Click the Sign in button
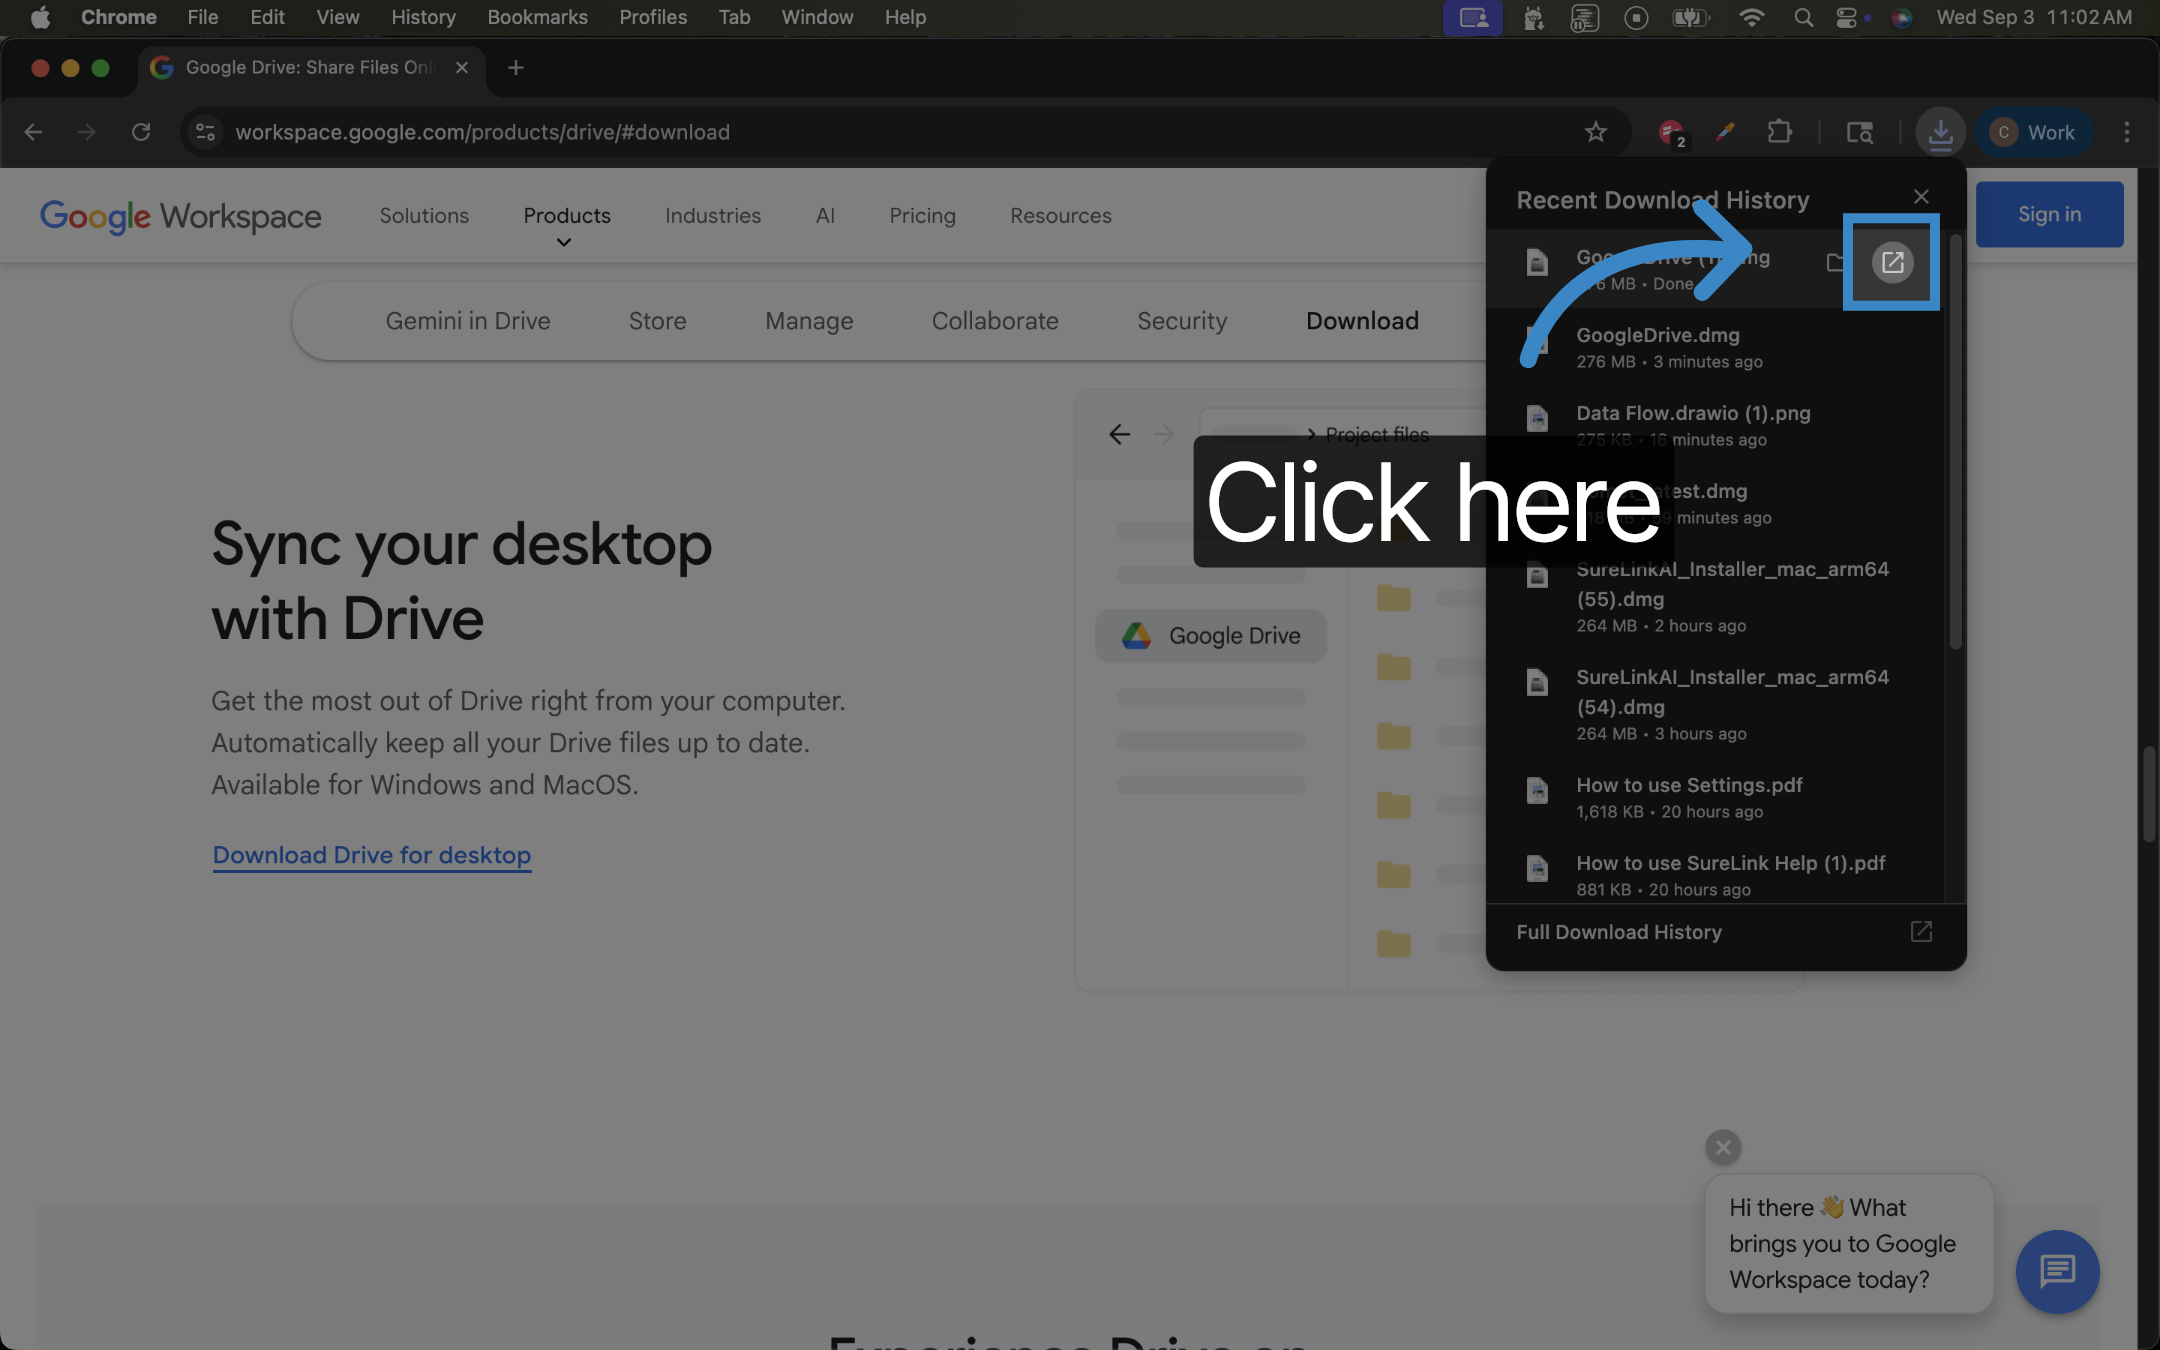 [x=2049, y=214]
